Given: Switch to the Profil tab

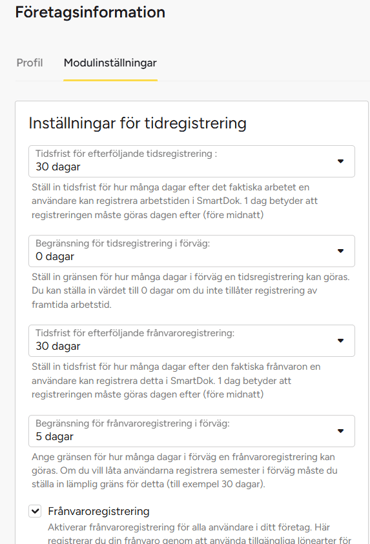Looking at the screenshot, I should pyautogui.click(x=30, y=63).
